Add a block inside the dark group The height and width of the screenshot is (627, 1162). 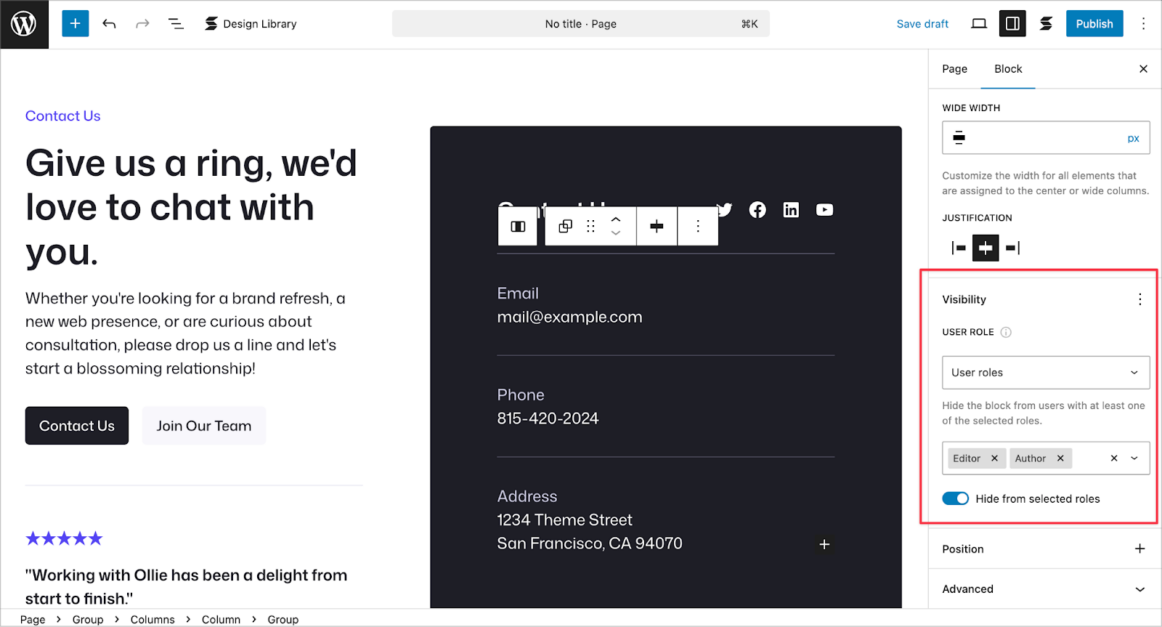point(824,544)
